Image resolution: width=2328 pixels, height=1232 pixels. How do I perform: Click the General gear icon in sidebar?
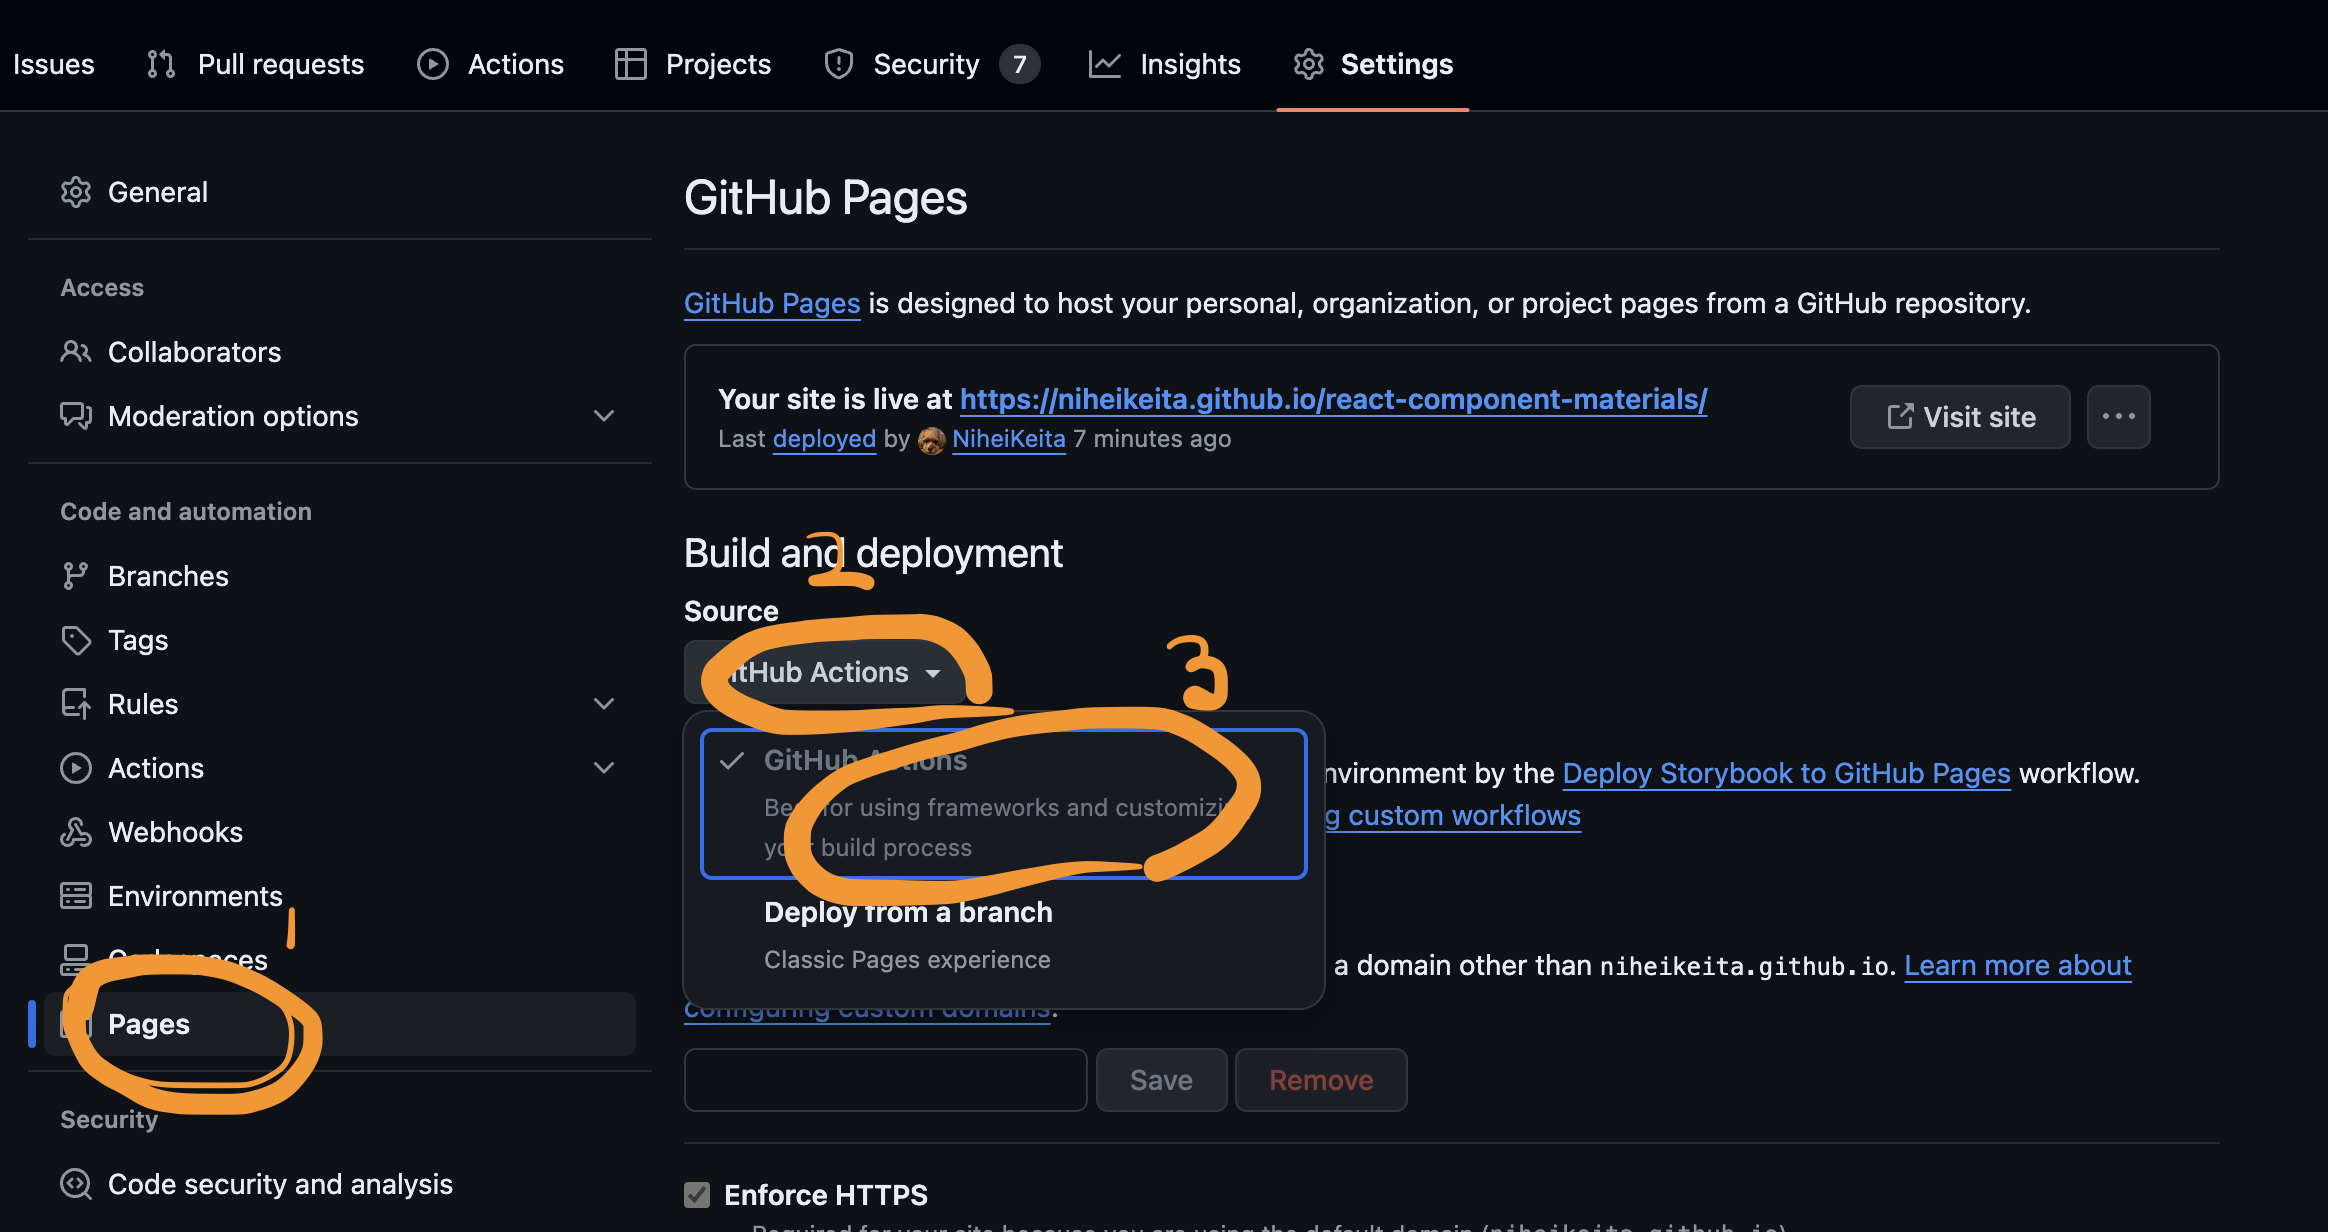coord(76,192)
